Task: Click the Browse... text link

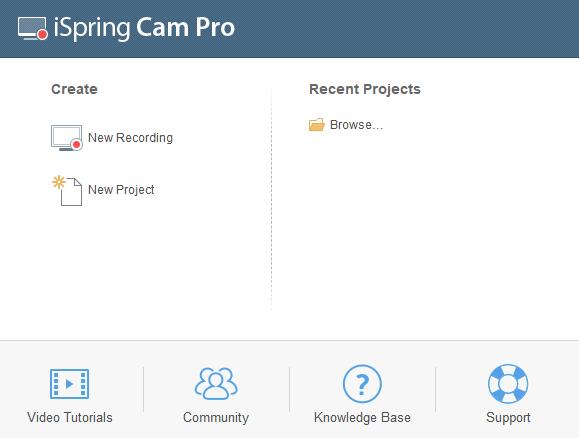Action: [x=356, y=125]
